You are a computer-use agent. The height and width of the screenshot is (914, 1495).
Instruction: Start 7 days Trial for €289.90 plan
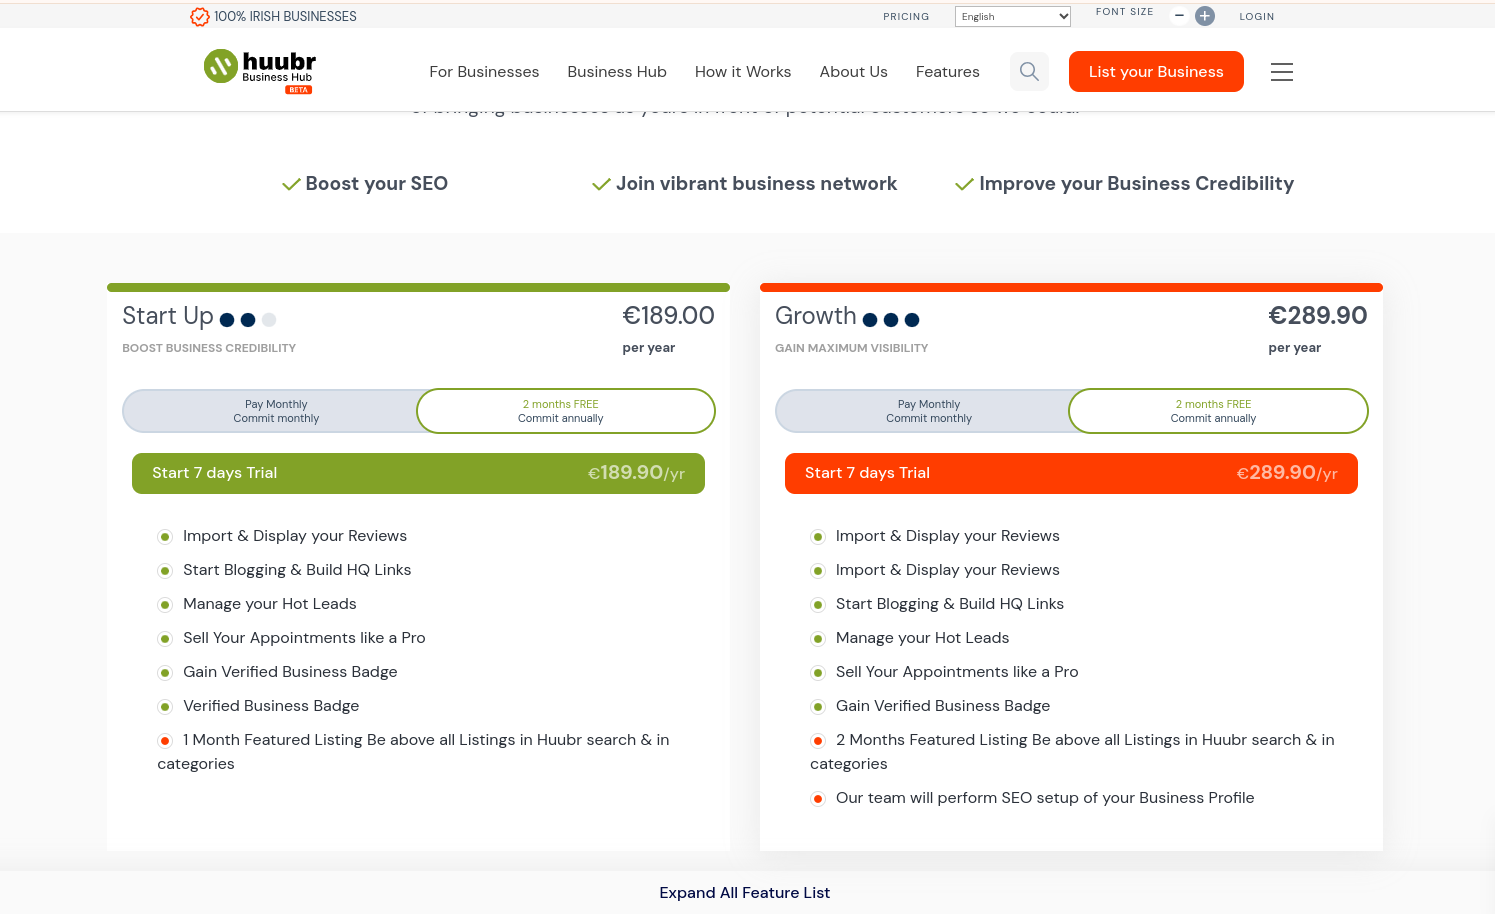coord(1071,473)
